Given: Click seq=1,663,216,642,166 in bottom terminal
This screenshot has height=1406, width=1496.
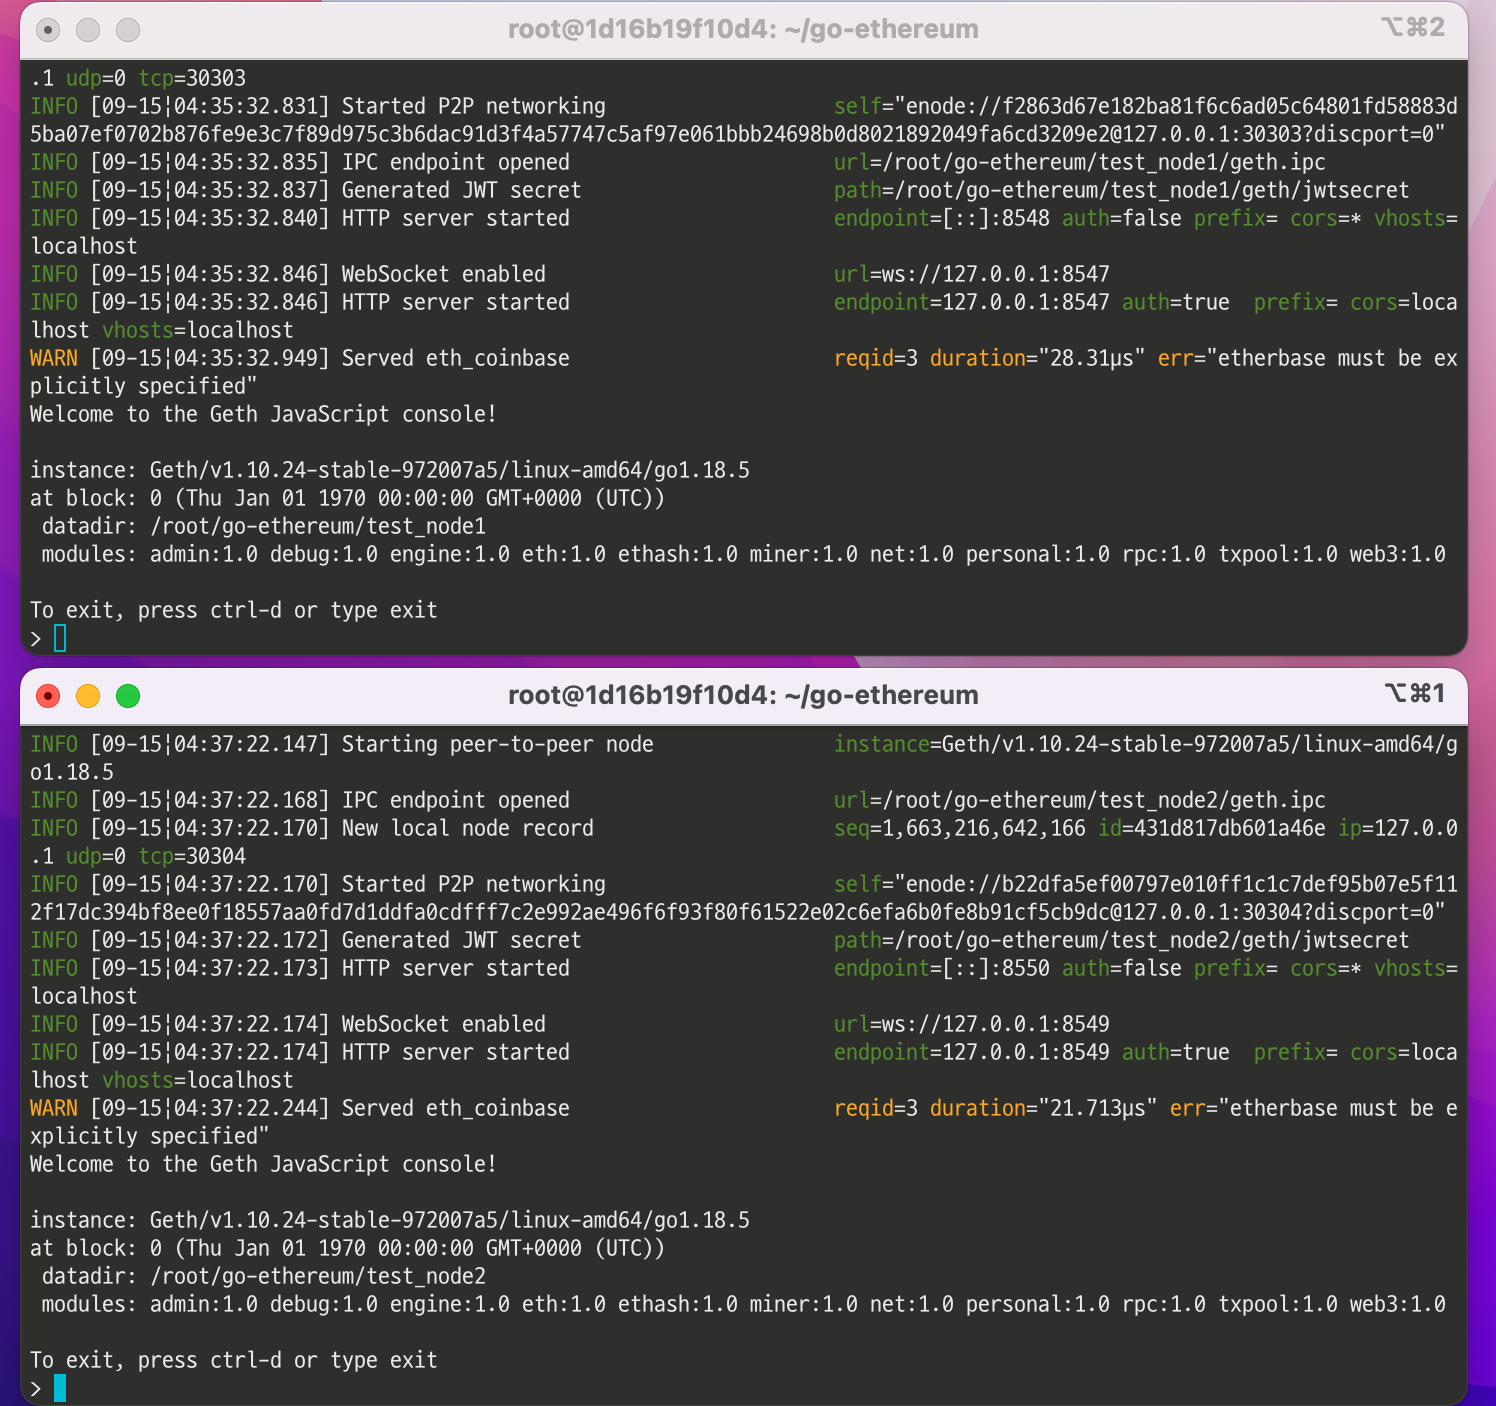Looking at the screenshot, I should (960, 828).
